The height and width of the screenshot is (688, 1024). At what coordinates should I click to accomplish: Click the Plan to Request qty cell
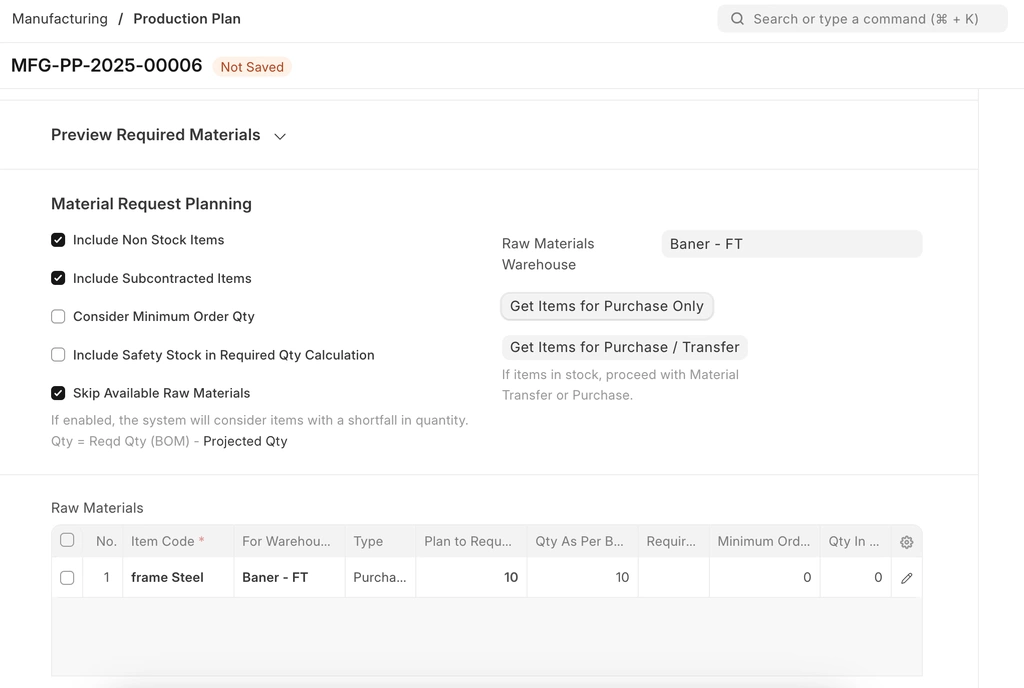tap(471, 578)
